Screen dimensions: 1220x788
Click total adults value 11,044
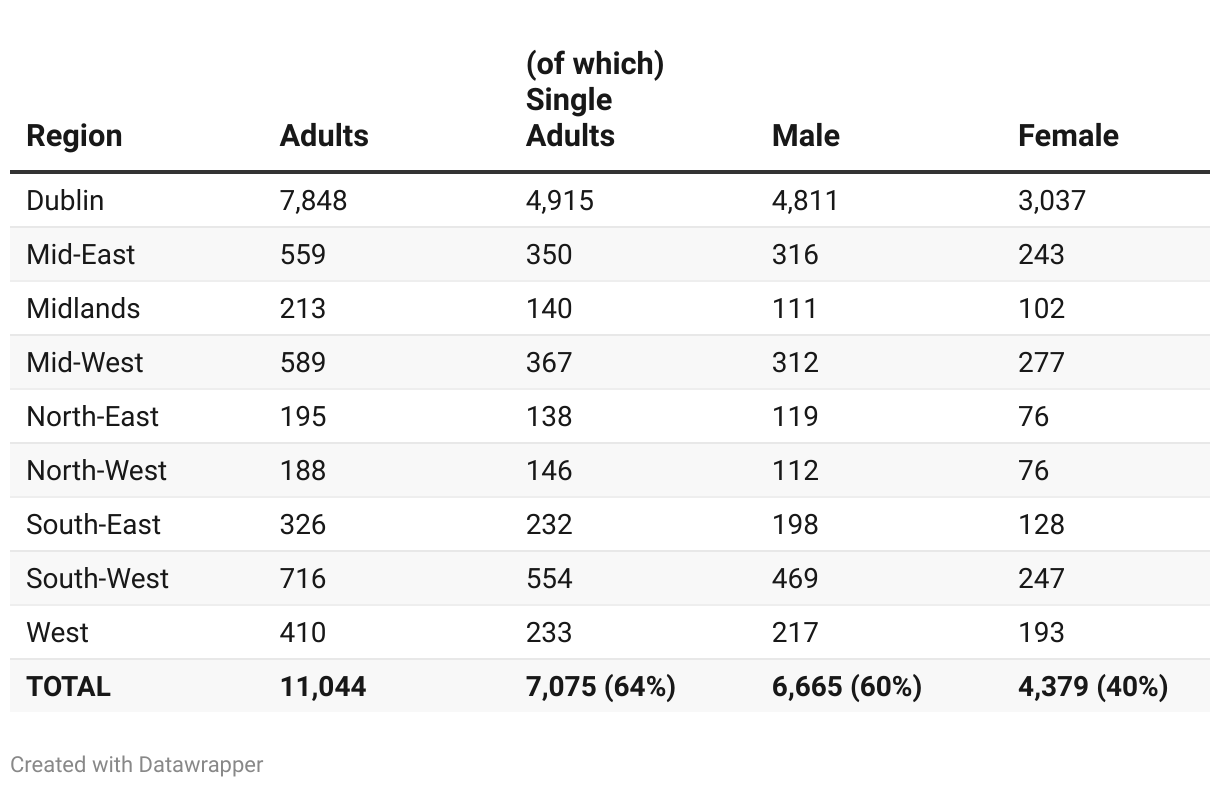point(323,687)
